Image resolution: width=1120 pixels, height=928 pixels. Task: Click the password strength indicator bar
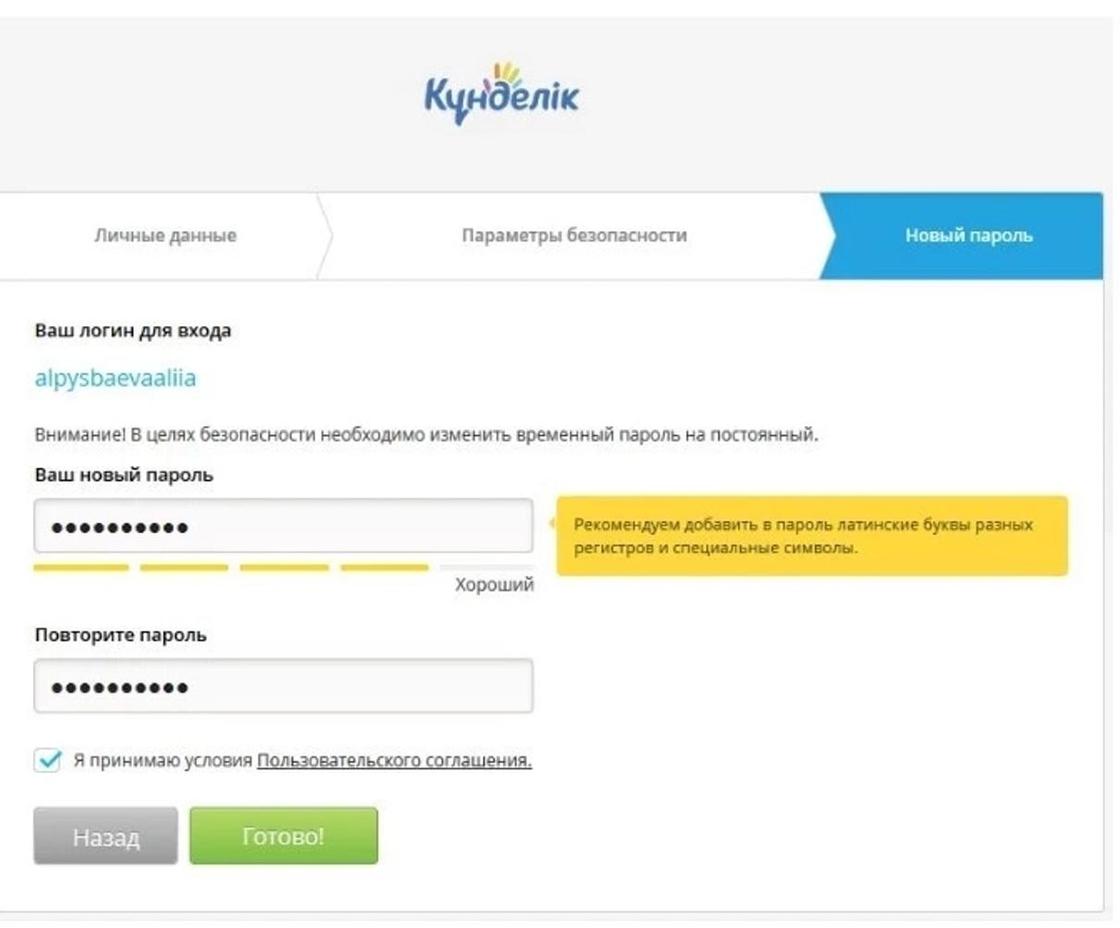(x=284, y=568)
